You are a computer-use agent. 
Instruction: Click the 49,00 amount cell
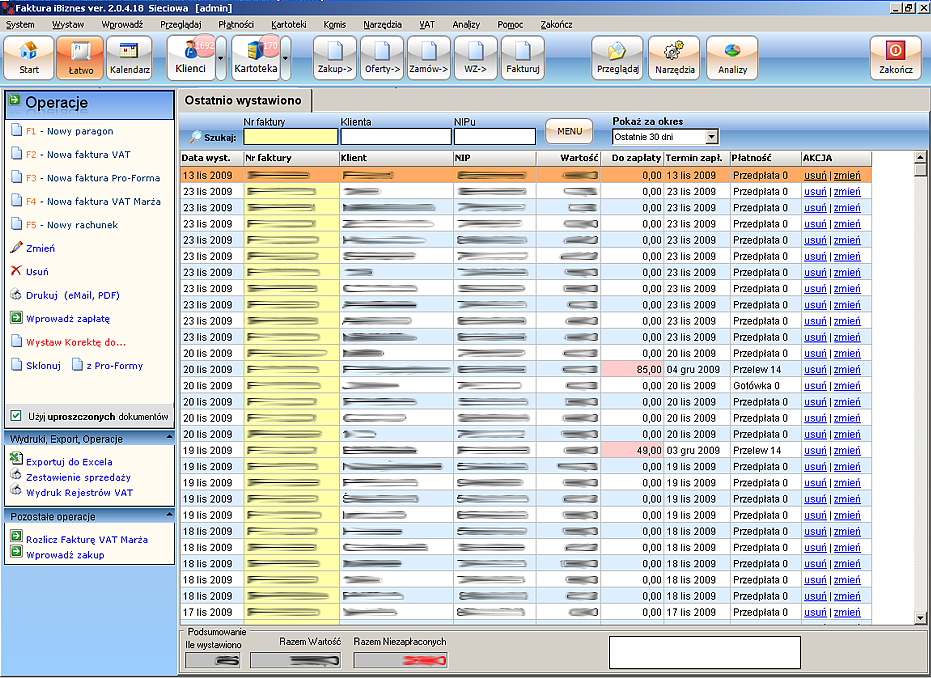click(632, 451)
